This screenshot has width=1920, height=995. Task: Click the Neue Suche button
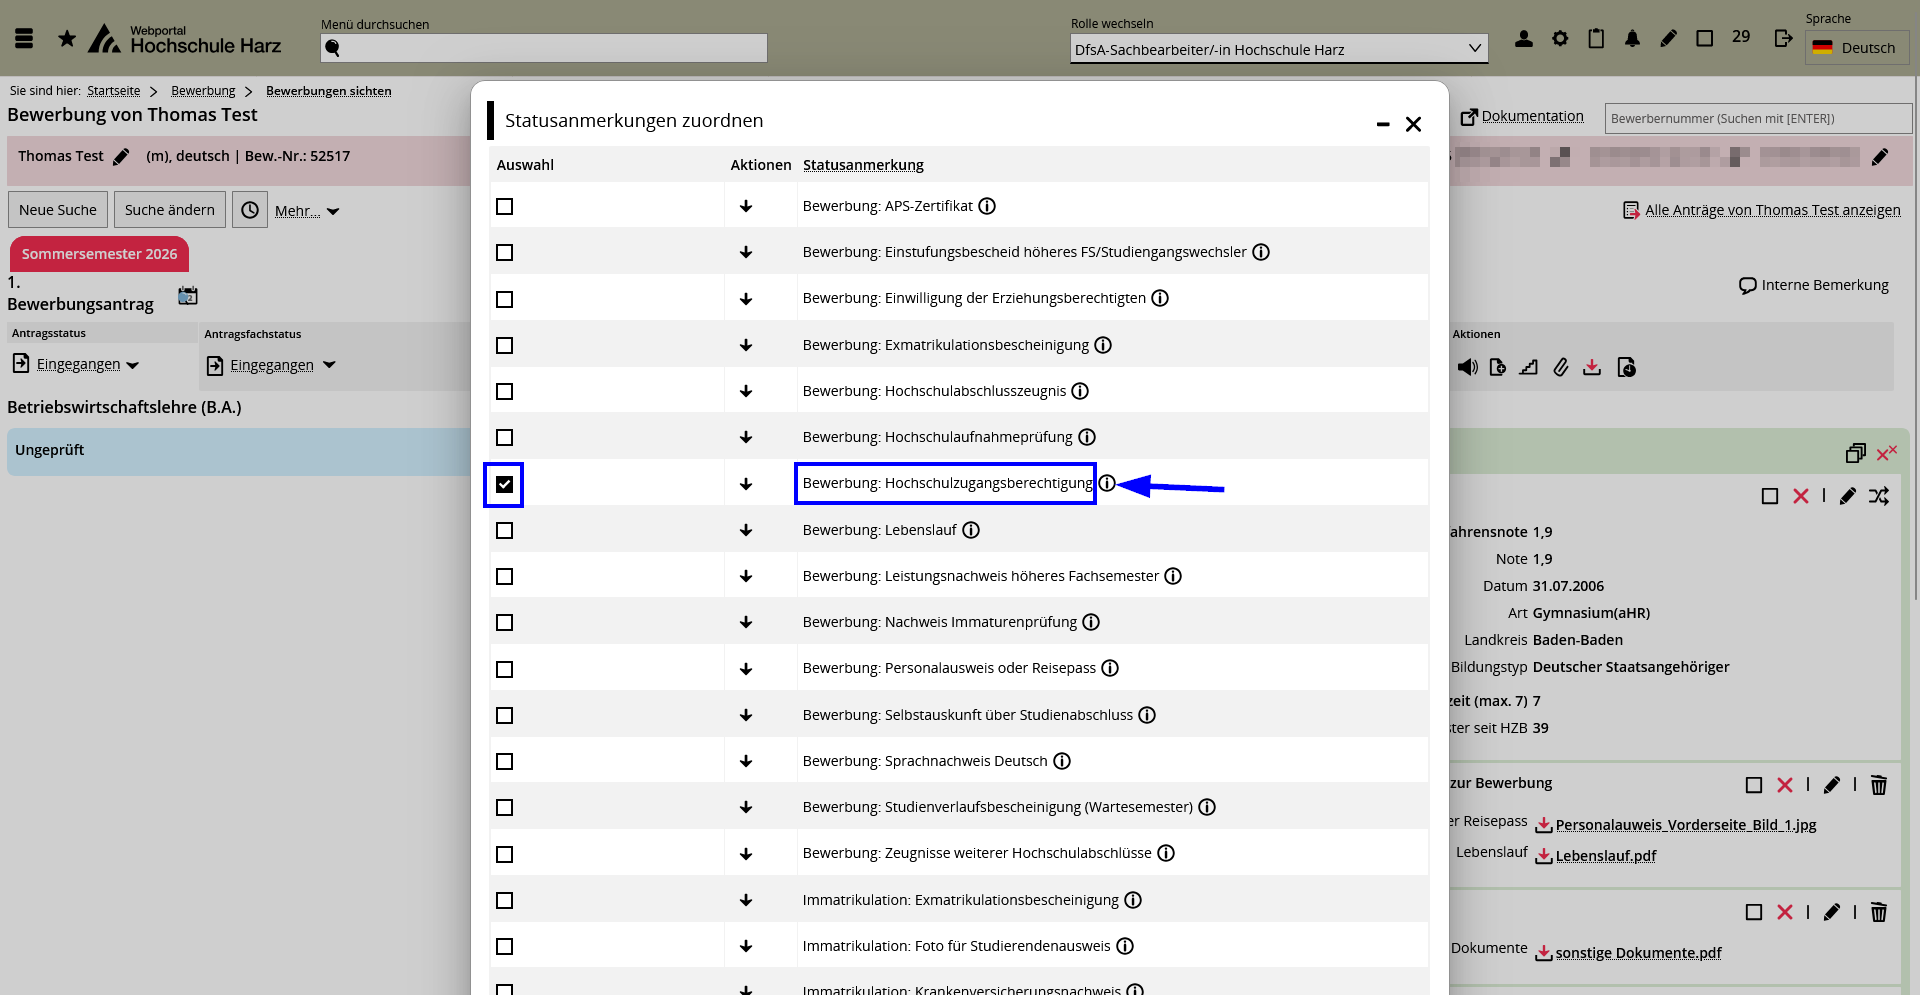58,210
